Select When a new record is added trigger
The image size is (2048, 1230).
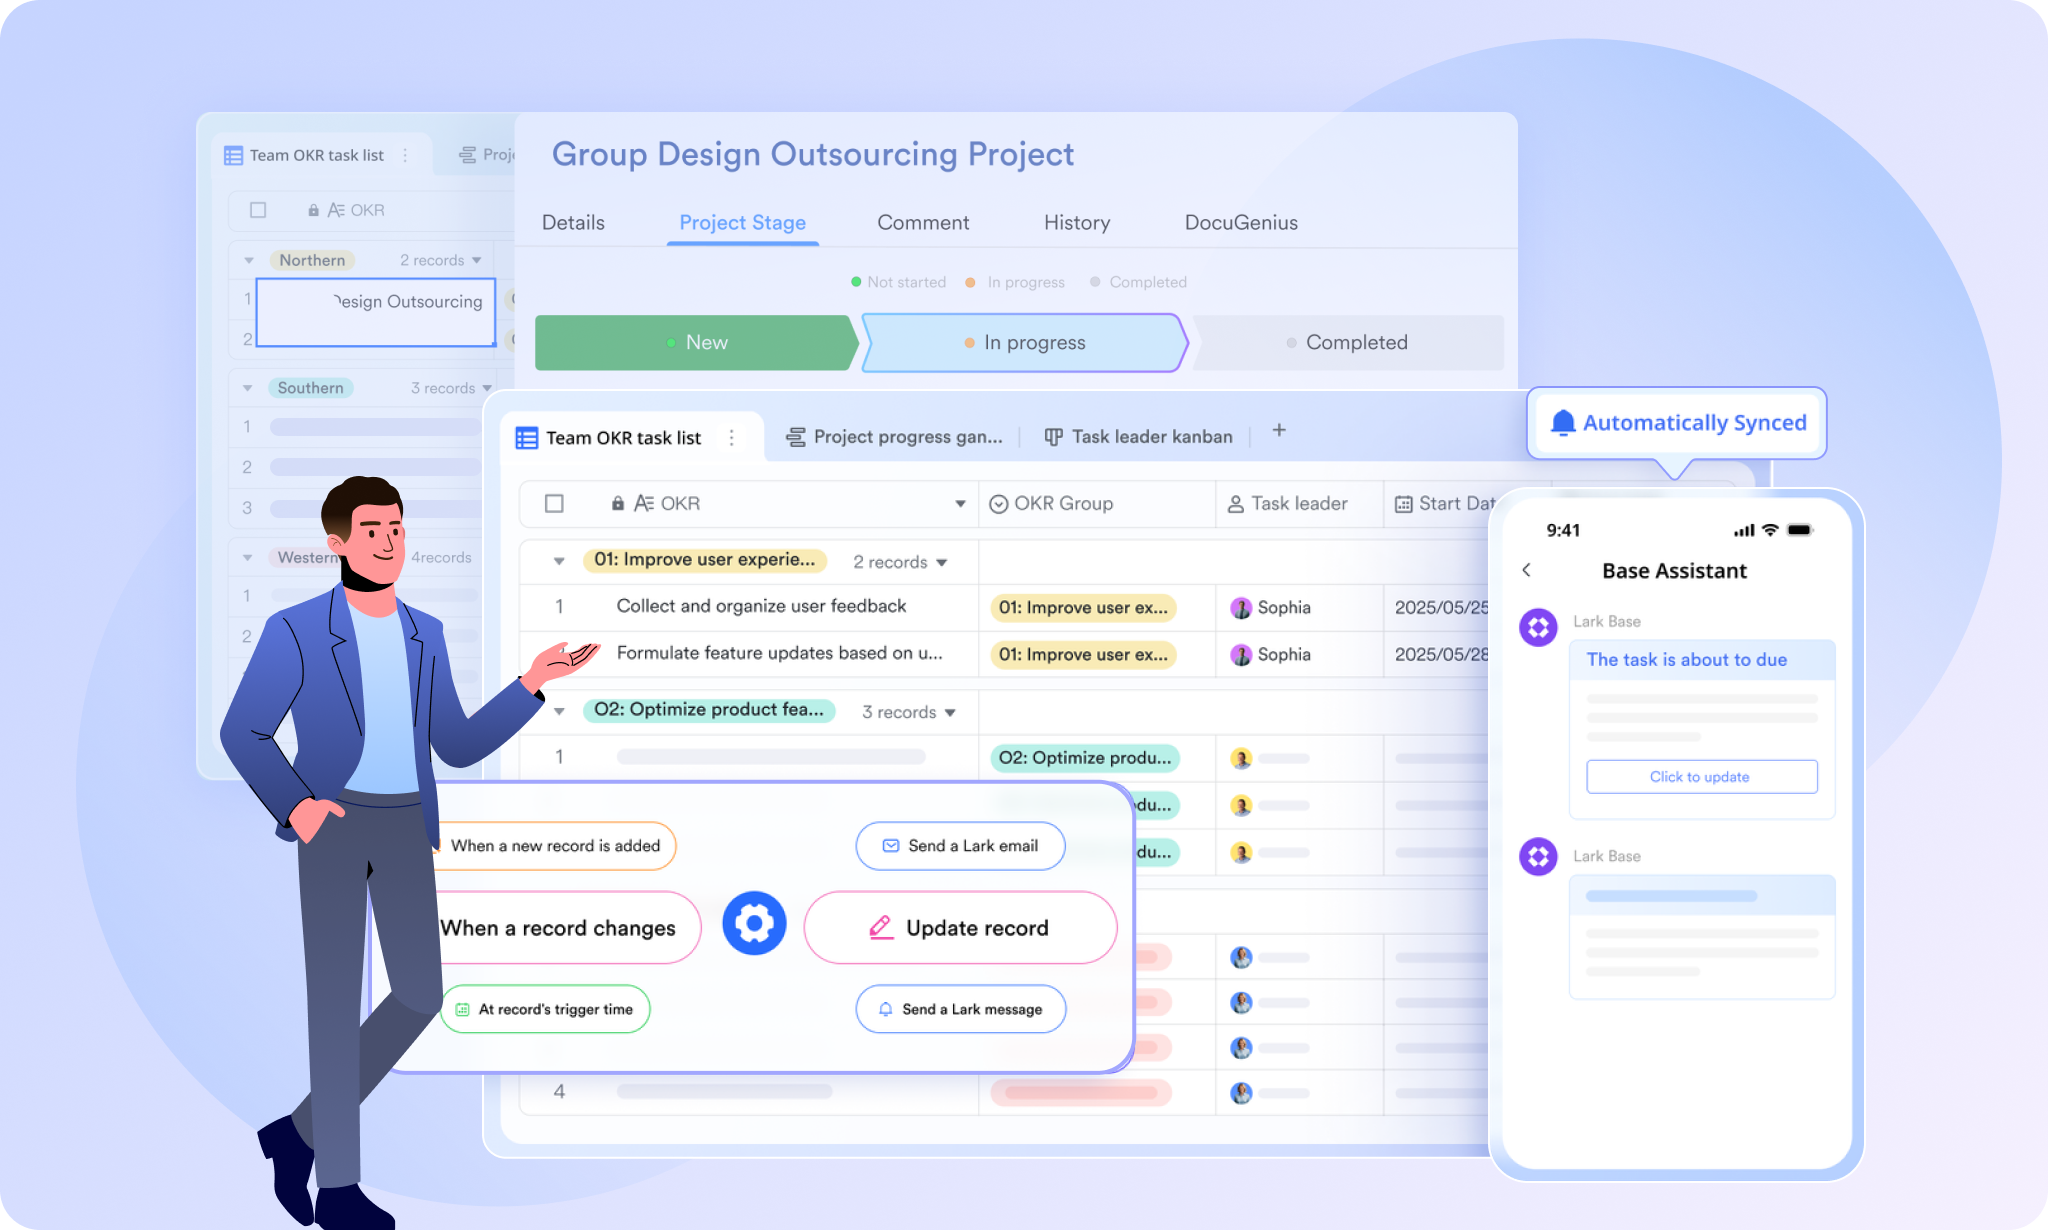pos(555,846)
